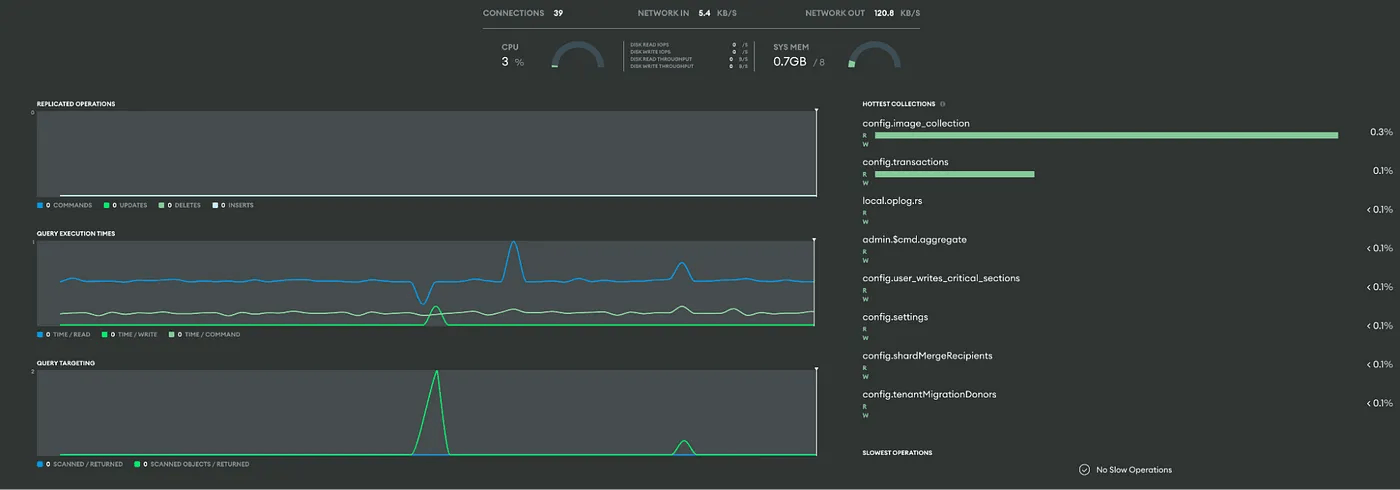This screenshot has height=490, width=1400.
Task: Toggle the Time / Command legend entry
Action: click(x=210, y=335)
